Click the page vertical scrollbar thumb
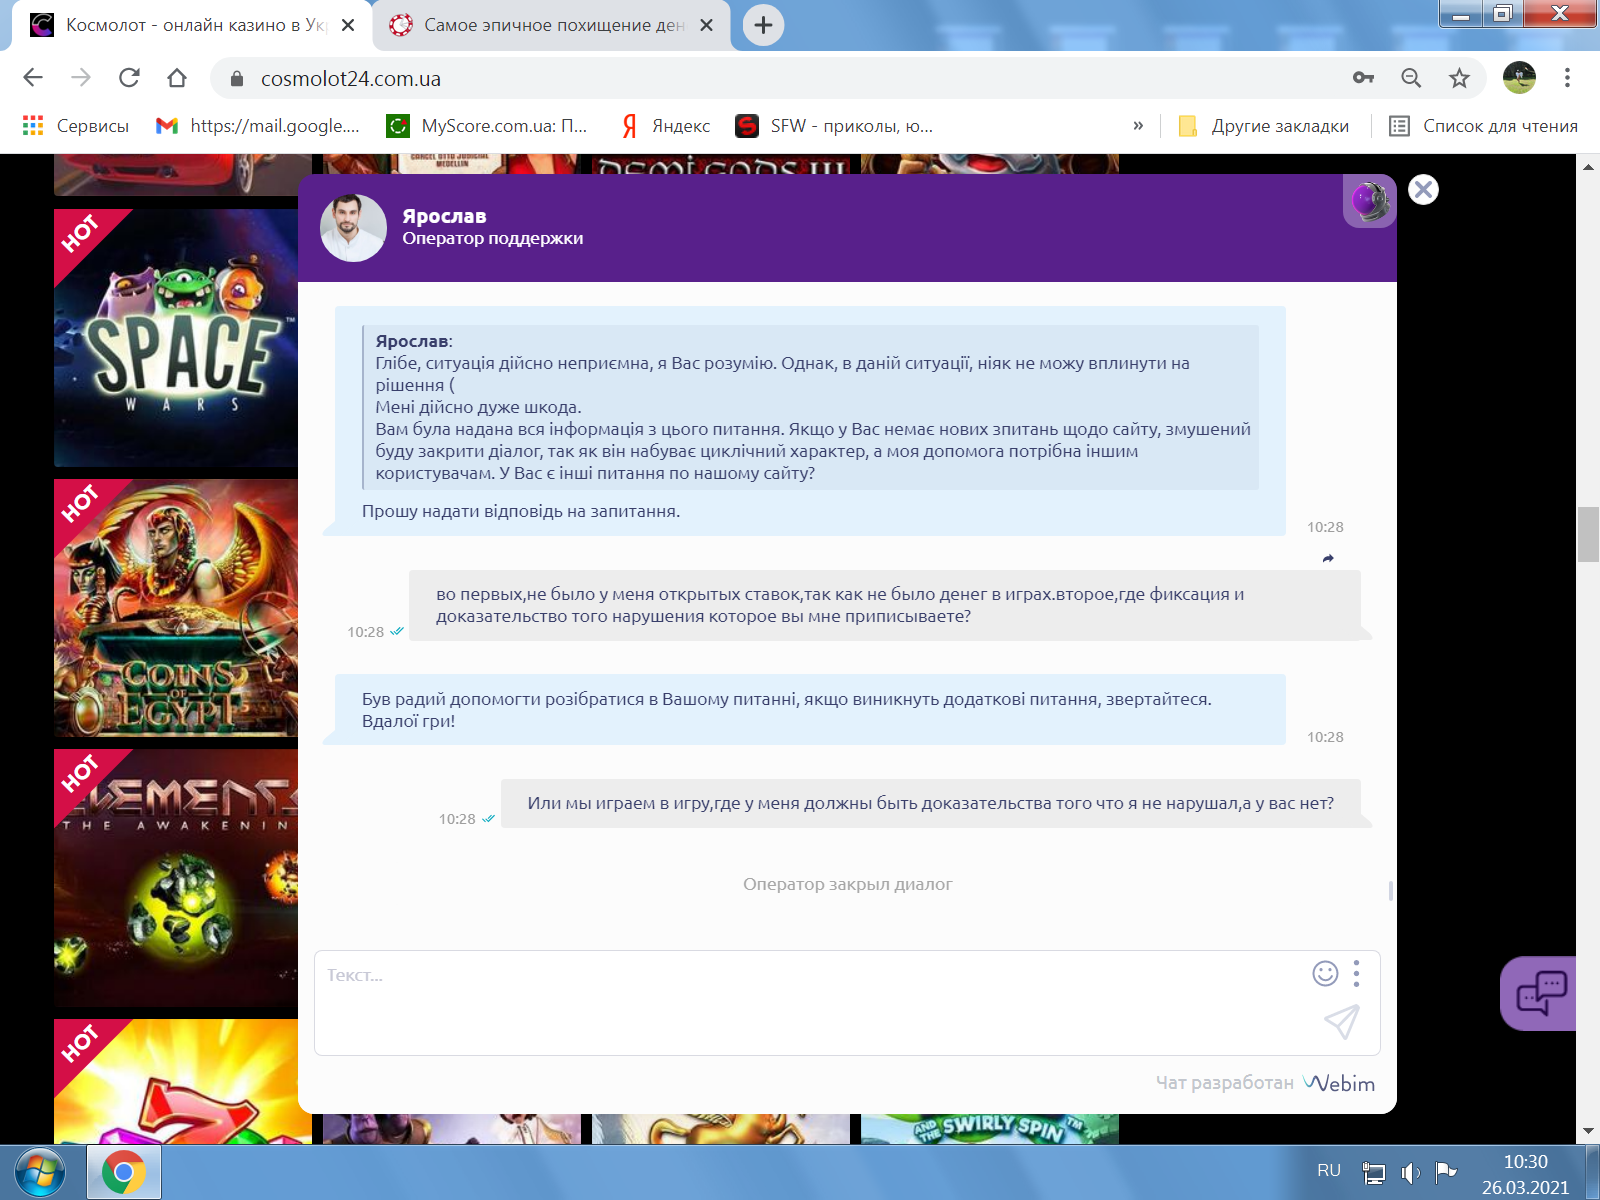The height and width of the screenshot is (1200, 1600). click(x=1588, y=535)
